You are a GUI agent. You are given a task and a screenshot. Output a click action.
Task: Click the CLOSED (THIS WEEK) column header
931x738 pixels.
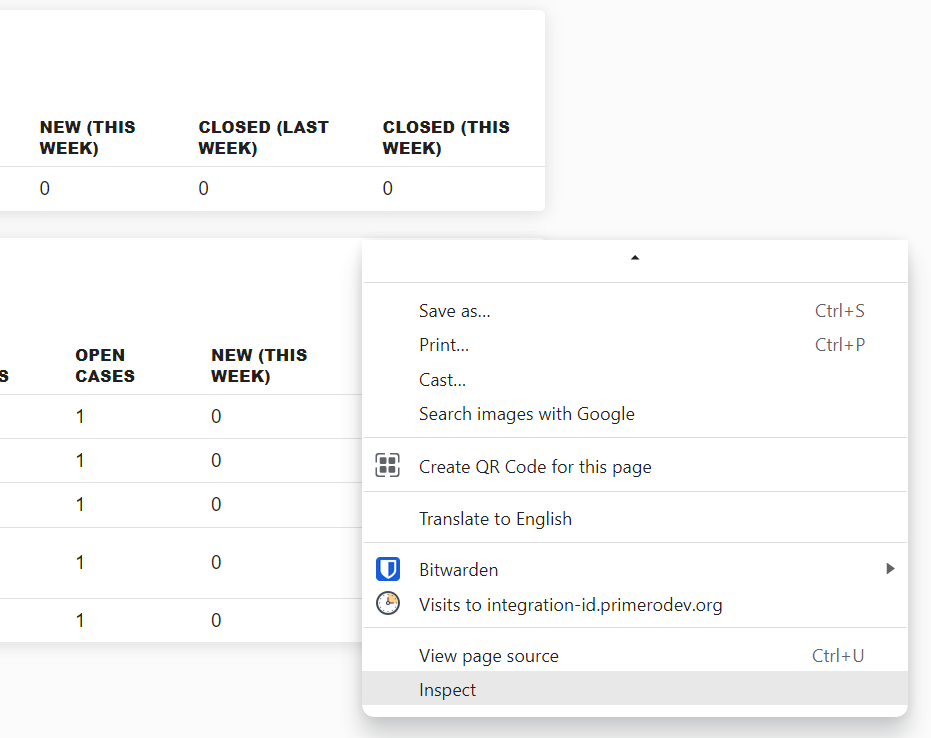(x=446, y=137)
